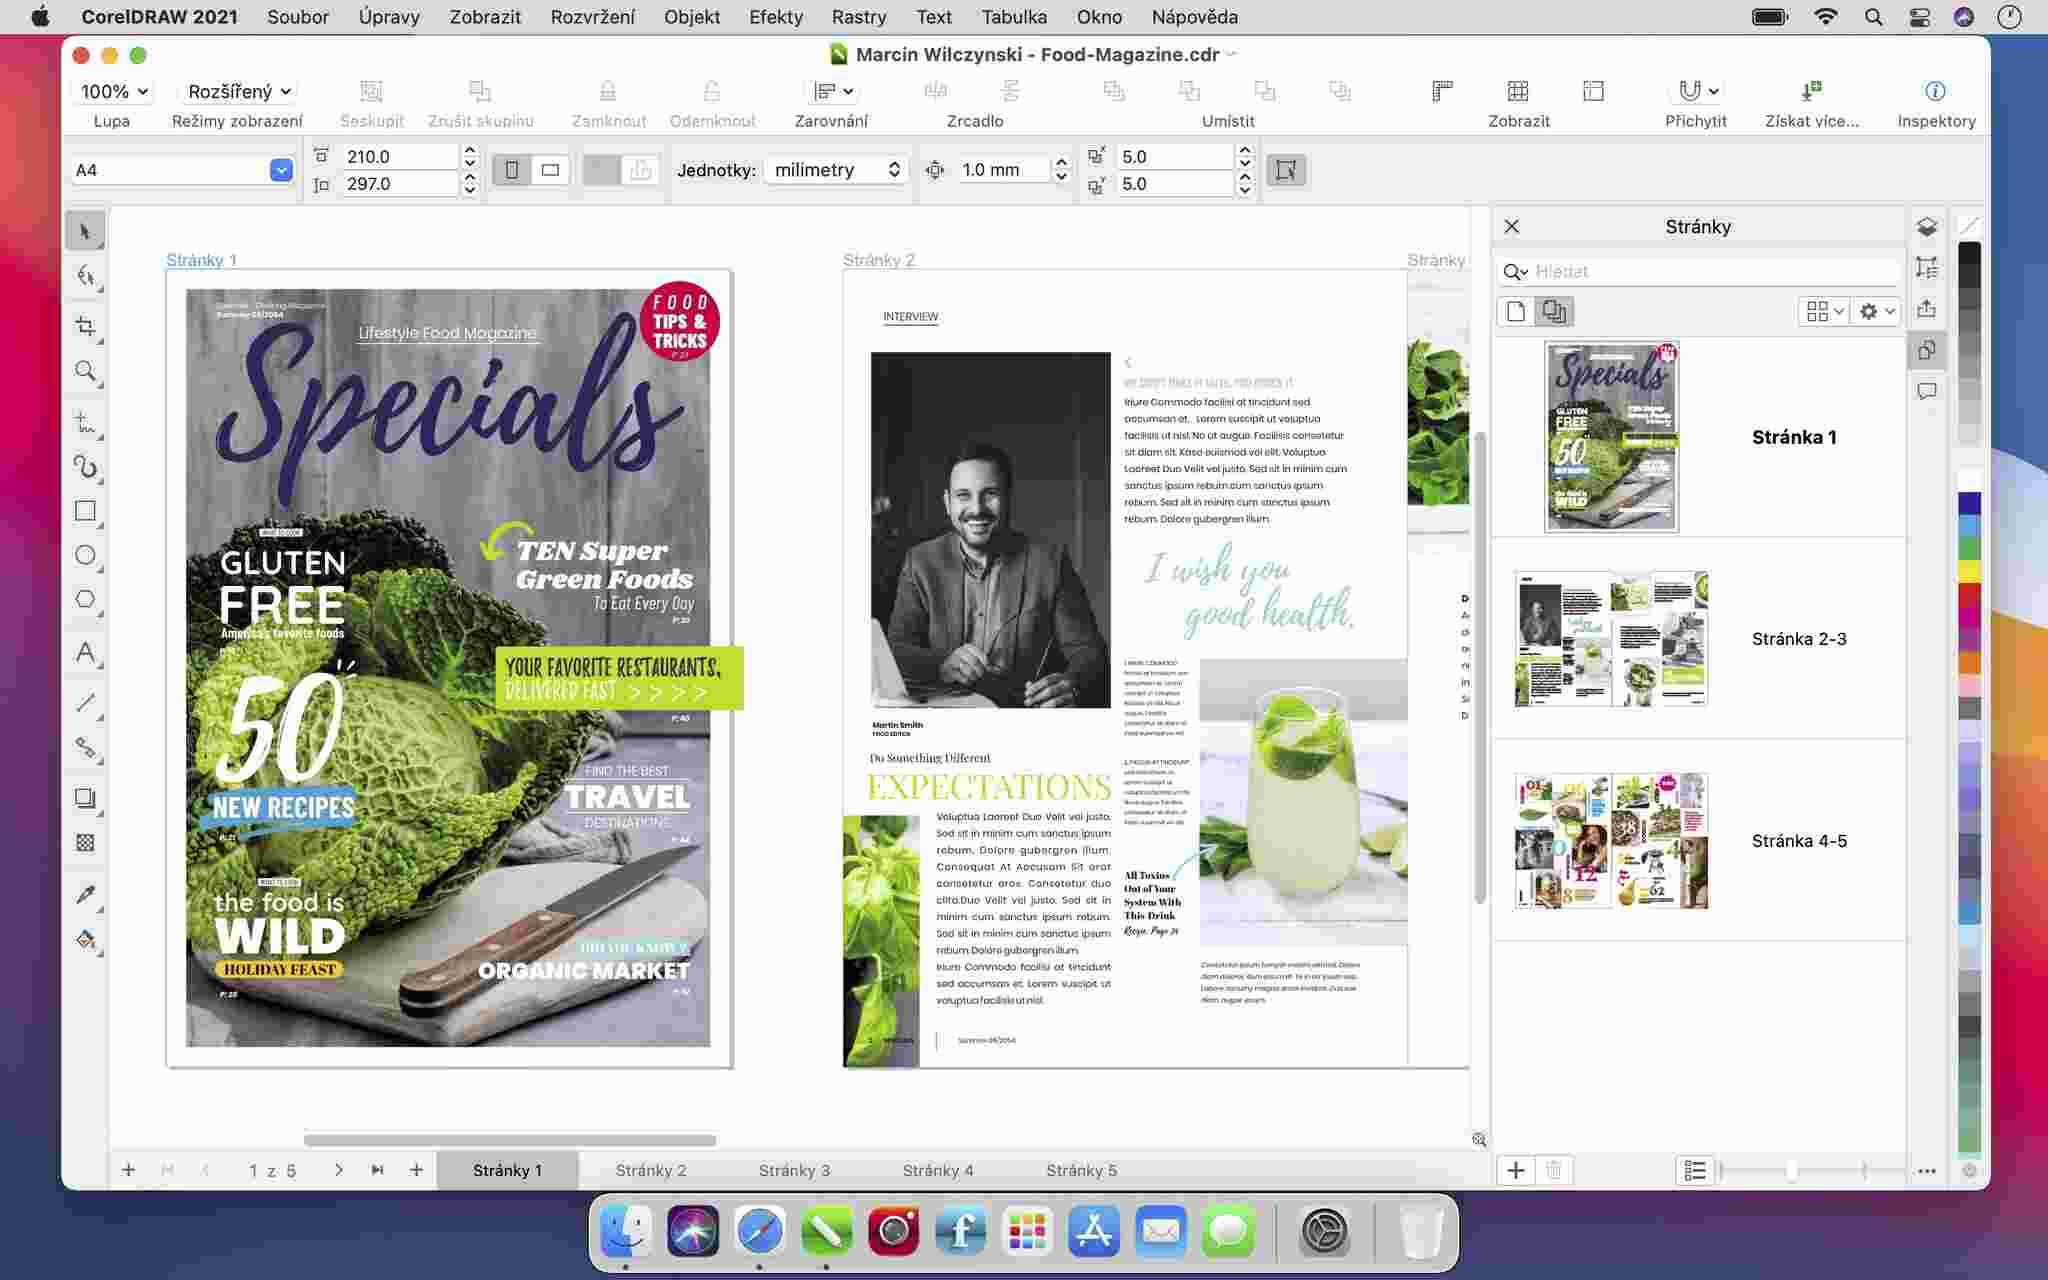This screenshot has height=1280, width=2048.
Task: Expand the milimetry units dropdown
Action: 836,170
